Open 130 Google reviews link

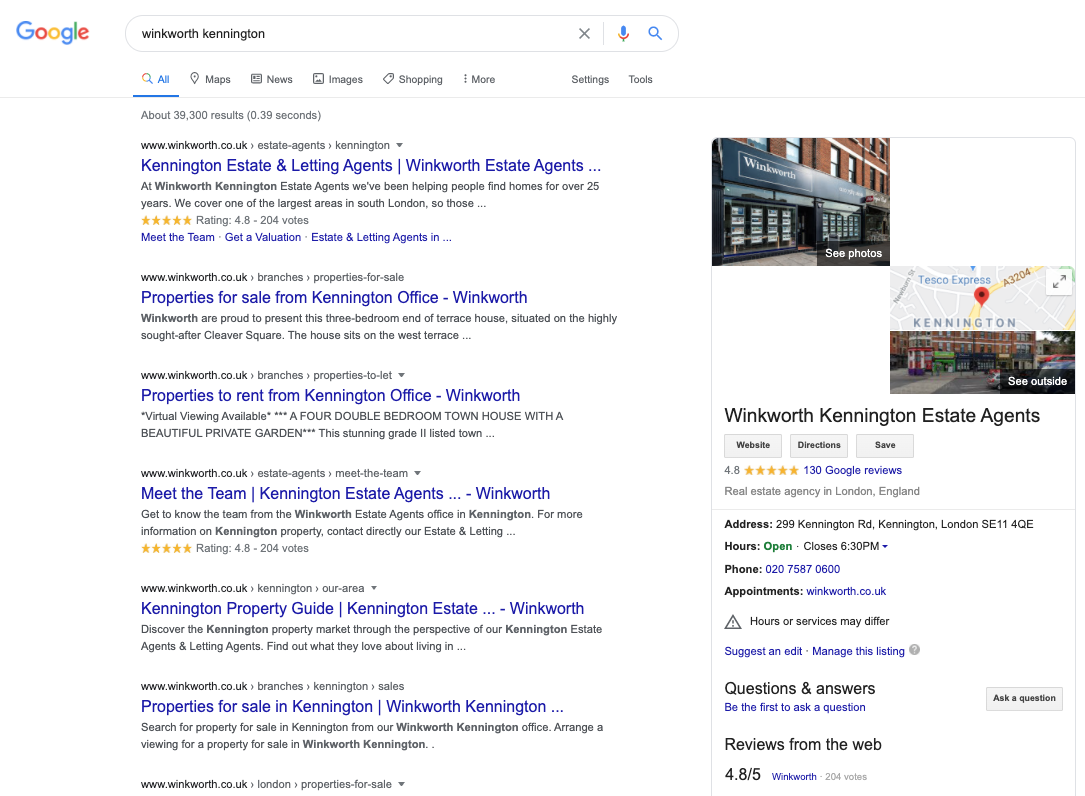coord(852,470)
